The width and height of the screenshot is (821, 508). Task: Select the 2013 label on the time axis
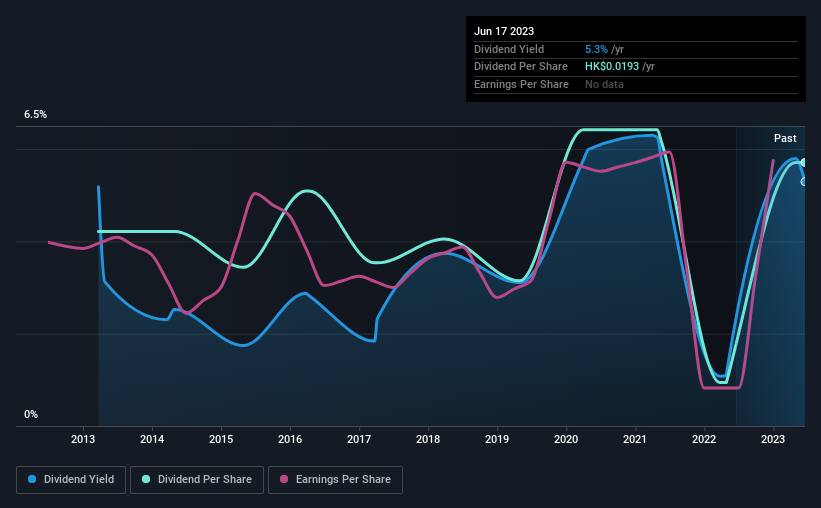click(83, 439)
